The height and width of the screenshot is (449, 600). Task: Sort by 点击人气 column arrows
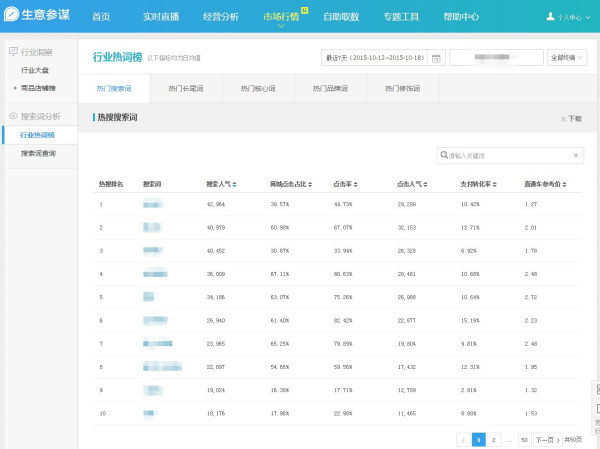pos(425,184)
